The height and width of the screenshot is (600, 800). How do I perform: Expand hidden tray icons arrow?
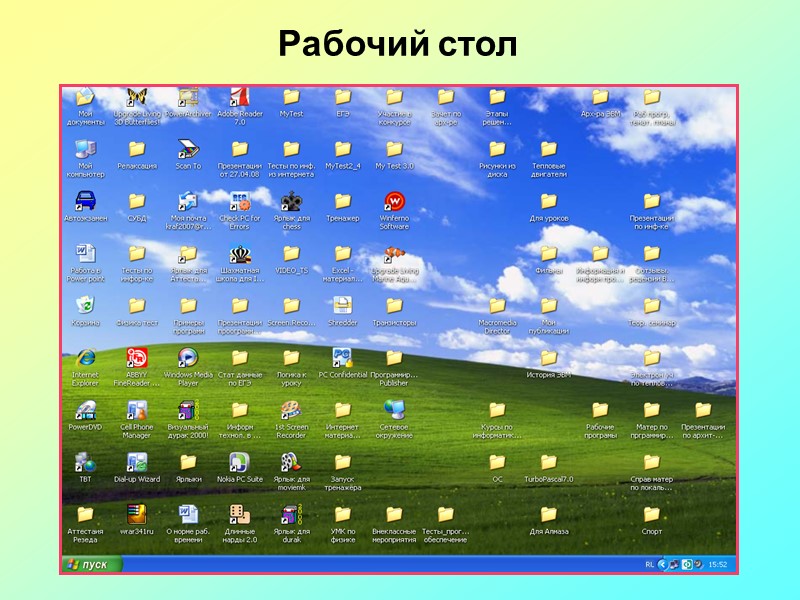[x=662, y=564]
